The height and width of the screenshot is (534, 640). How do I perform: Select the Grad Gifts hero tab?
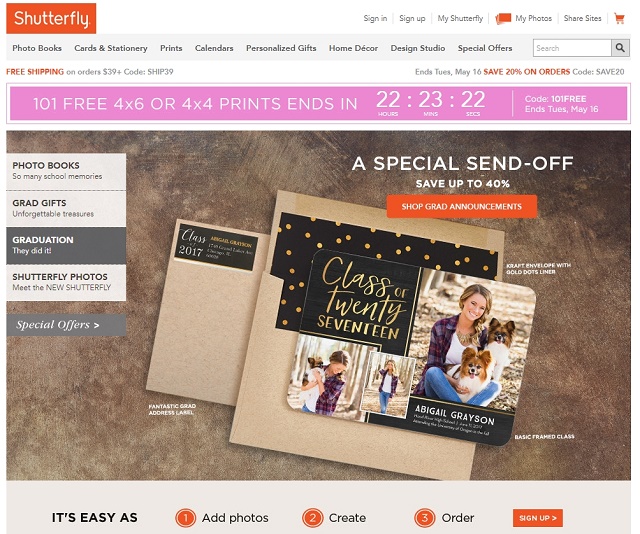click(x=66, y=208)
